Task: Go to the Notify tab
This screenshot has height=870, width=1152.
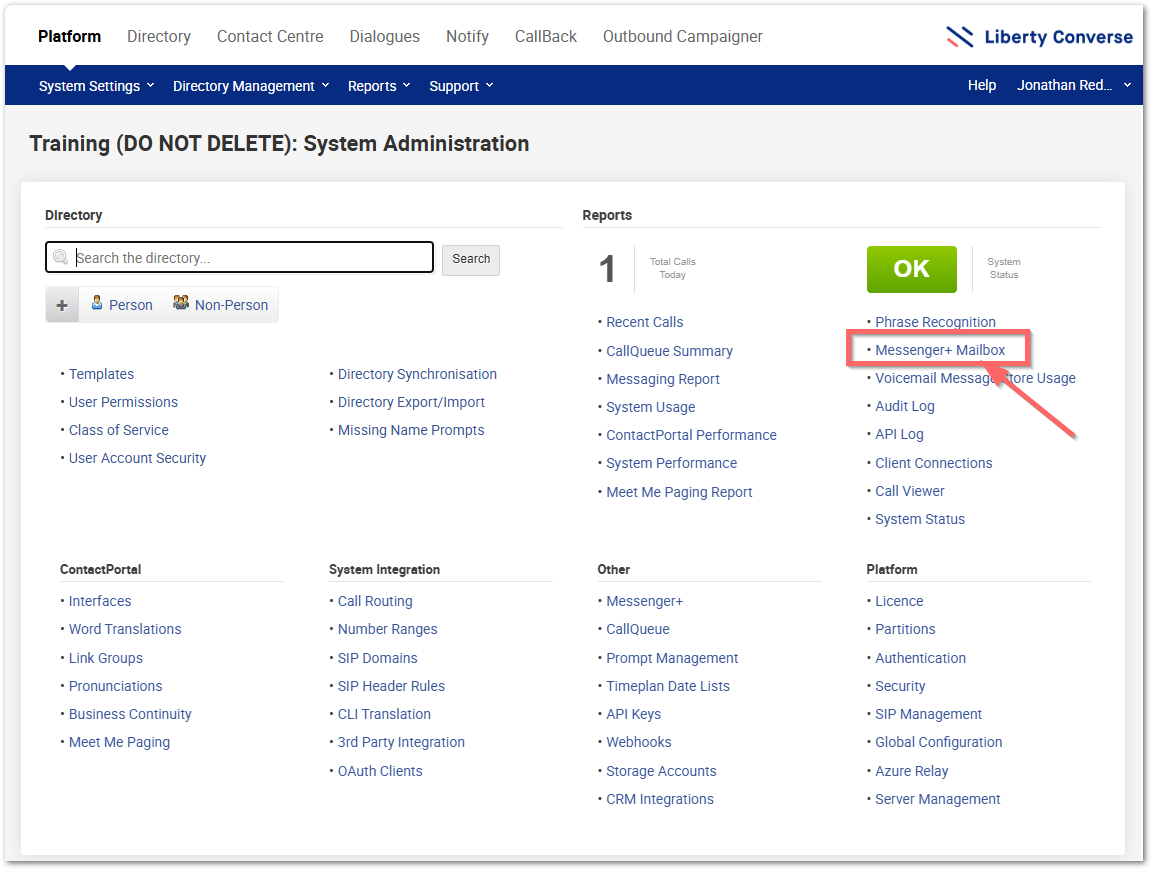Action: coord(467,36)
